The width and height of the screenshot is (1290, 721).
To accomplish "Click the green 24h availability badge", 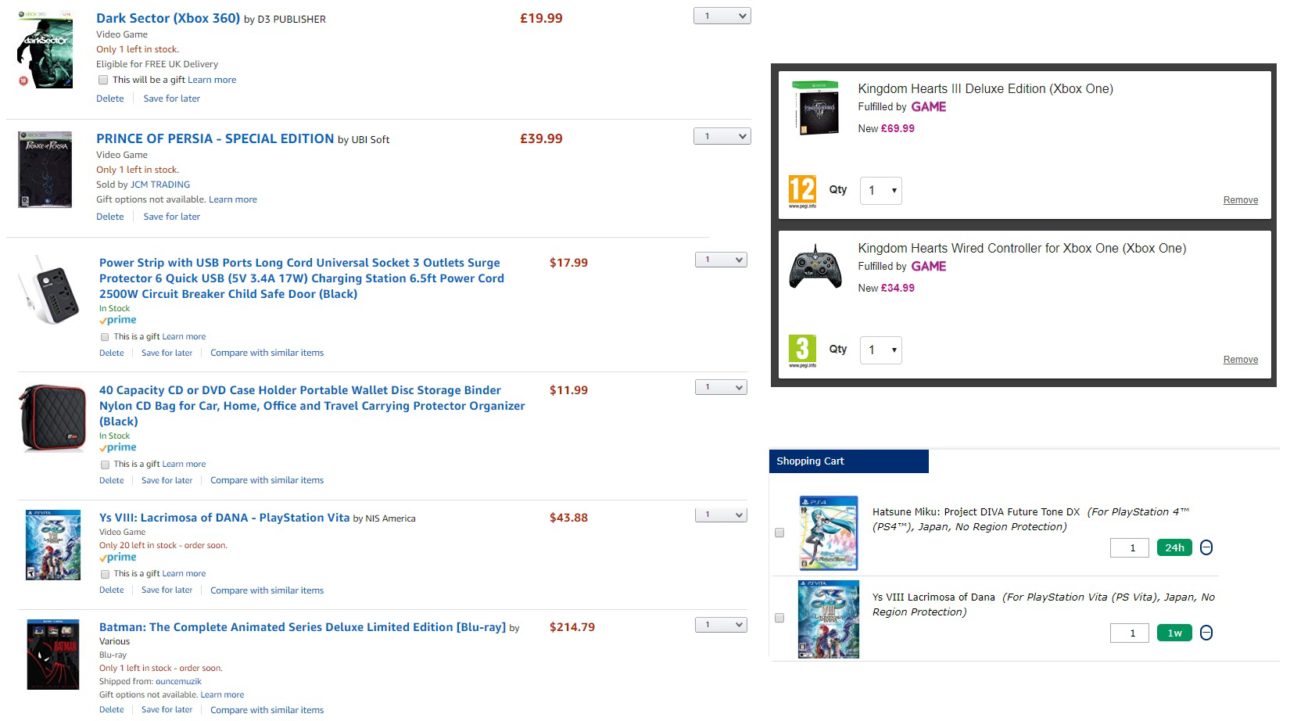I will [x=1174, y=548].
